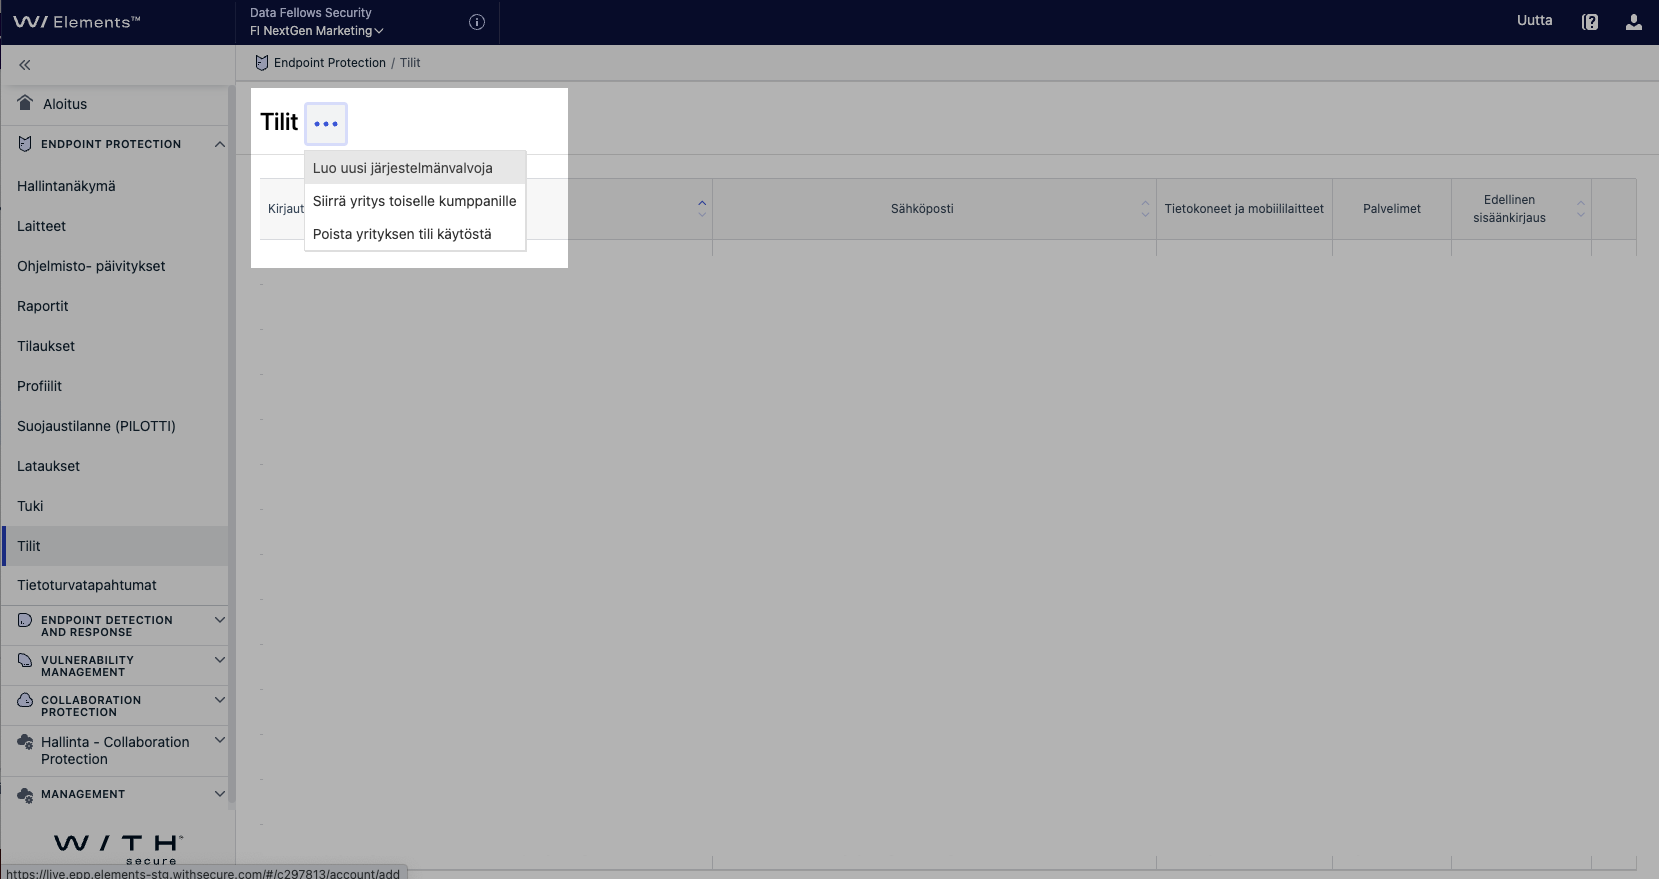
Task: Open the FI NextGen Marketing organization dropdown
Action: click(x=317, y=31)
